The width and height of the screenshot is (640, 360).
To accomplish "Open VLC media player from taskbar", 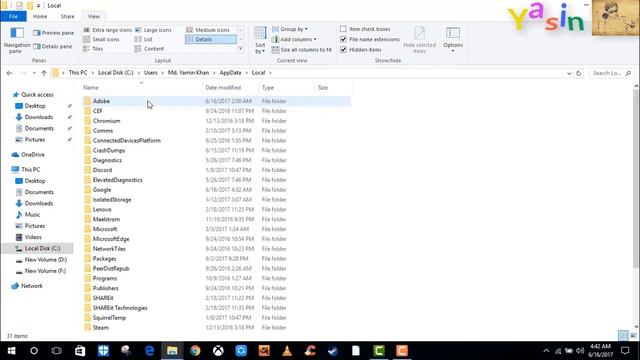I will click(x=287, y=351).
